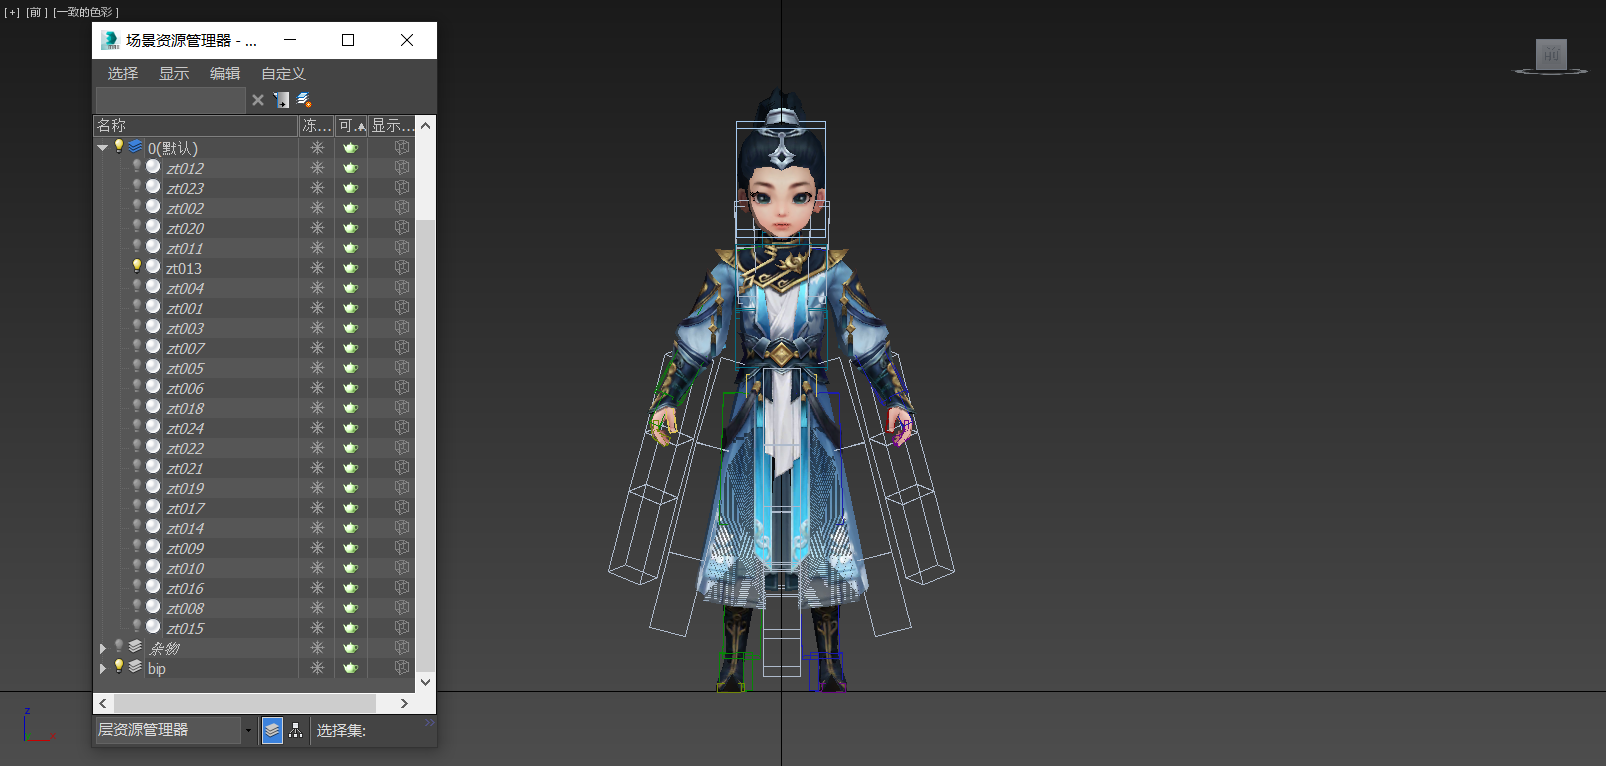Toggle freeze snowflake for 0(默认) layer
This screenshot has width=1606, height=766.
[317, 148]
